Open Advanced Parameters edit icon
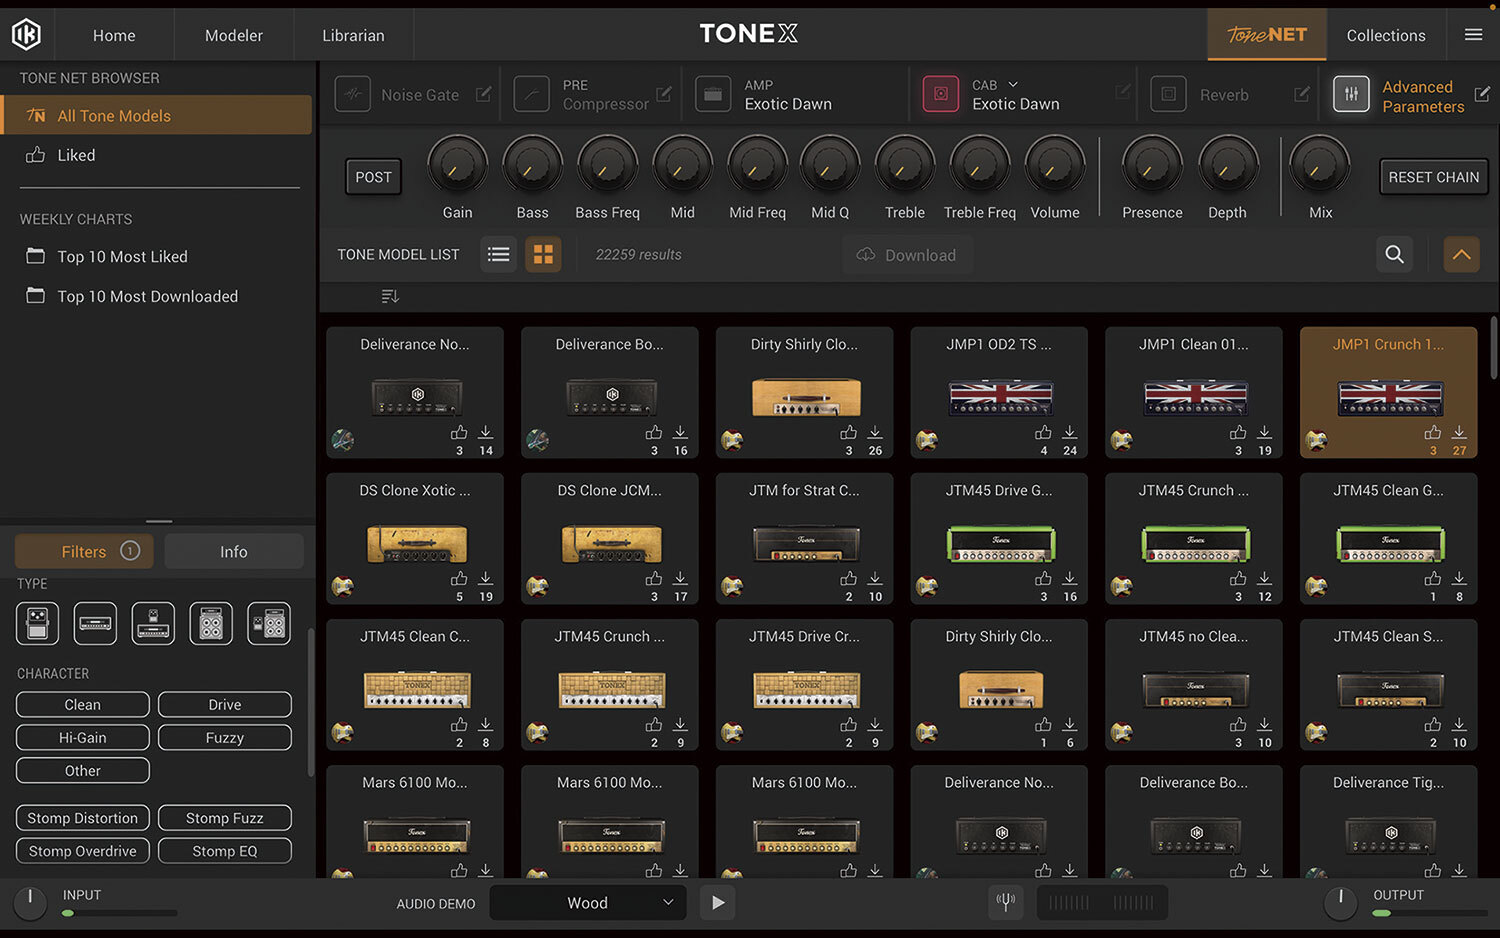 point(1482,94)
